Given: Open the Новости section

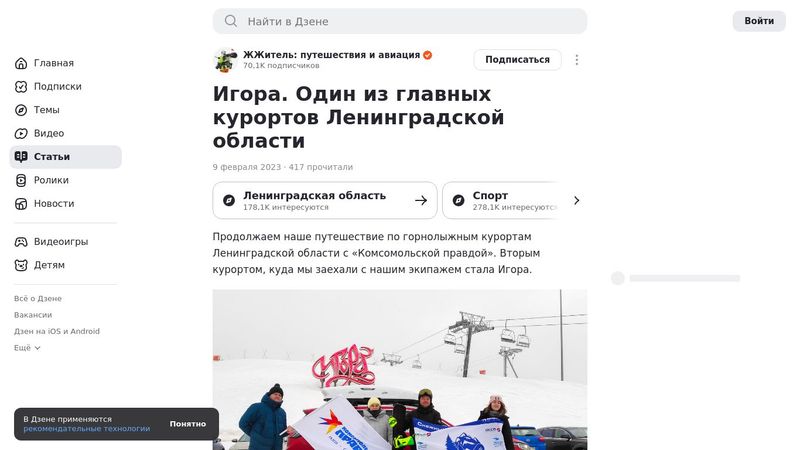Looking at the screenshot, I should [65, 204].
